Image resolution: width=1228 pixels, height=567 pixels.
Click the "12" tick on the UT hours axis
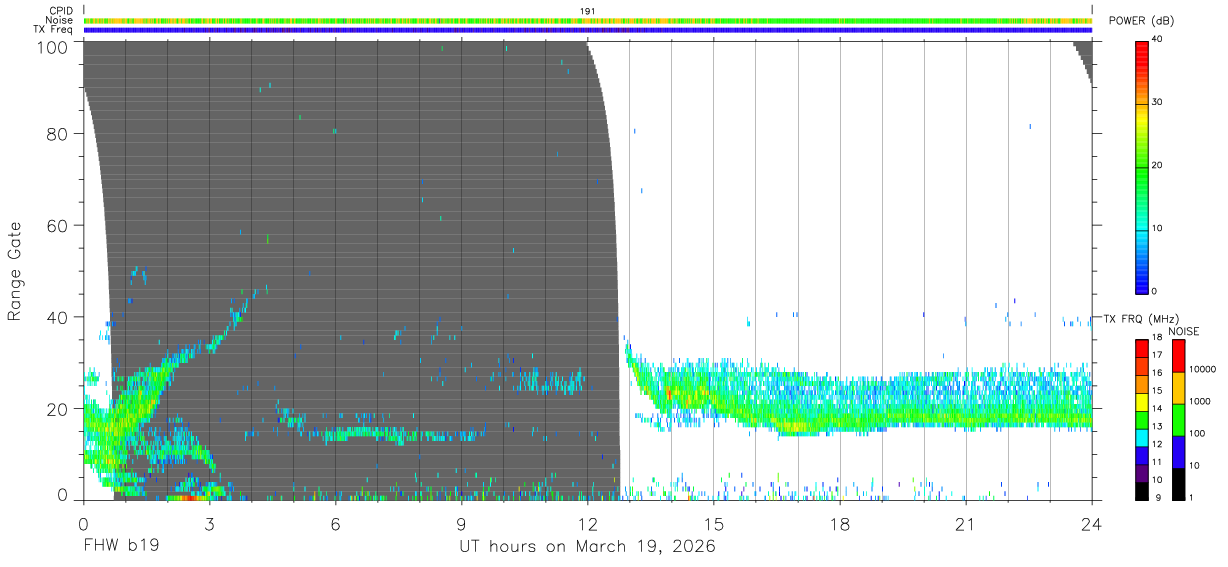(587, 525)
